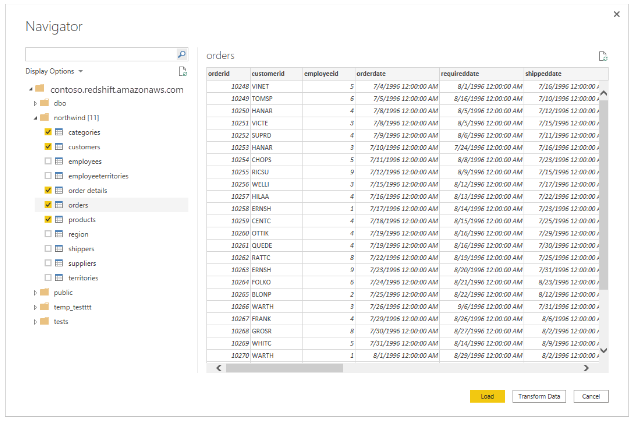Expand the public folder node
The height and width of the screenshot is (422, 637).
36,292
